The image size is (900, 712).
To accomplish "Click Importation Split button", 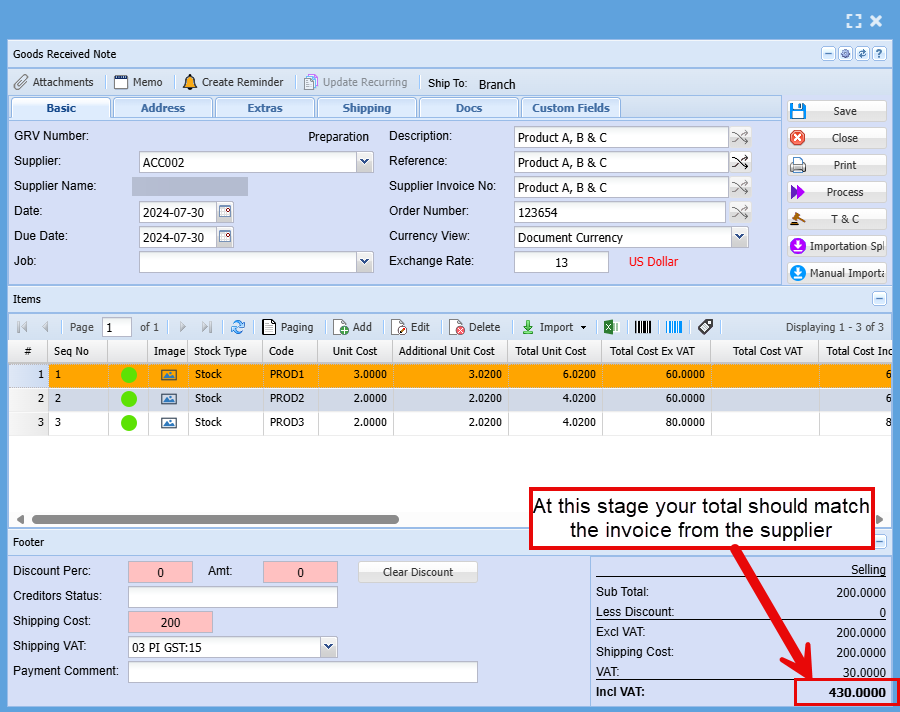I will (x=837, y=246).
